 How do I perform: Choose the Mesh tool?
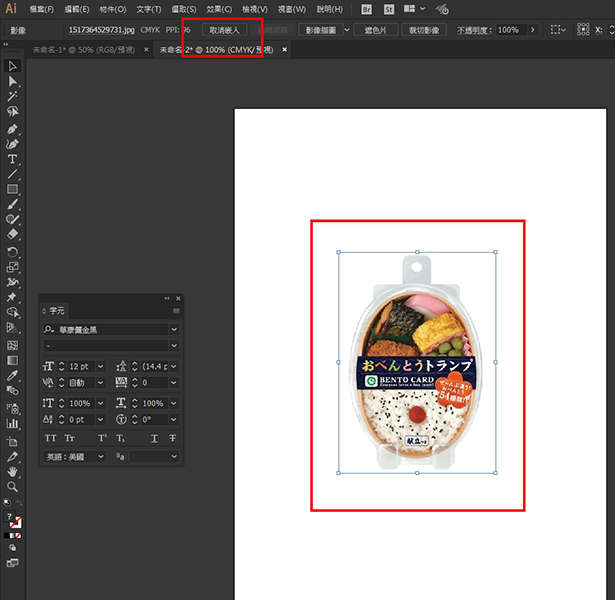point(13,345)
